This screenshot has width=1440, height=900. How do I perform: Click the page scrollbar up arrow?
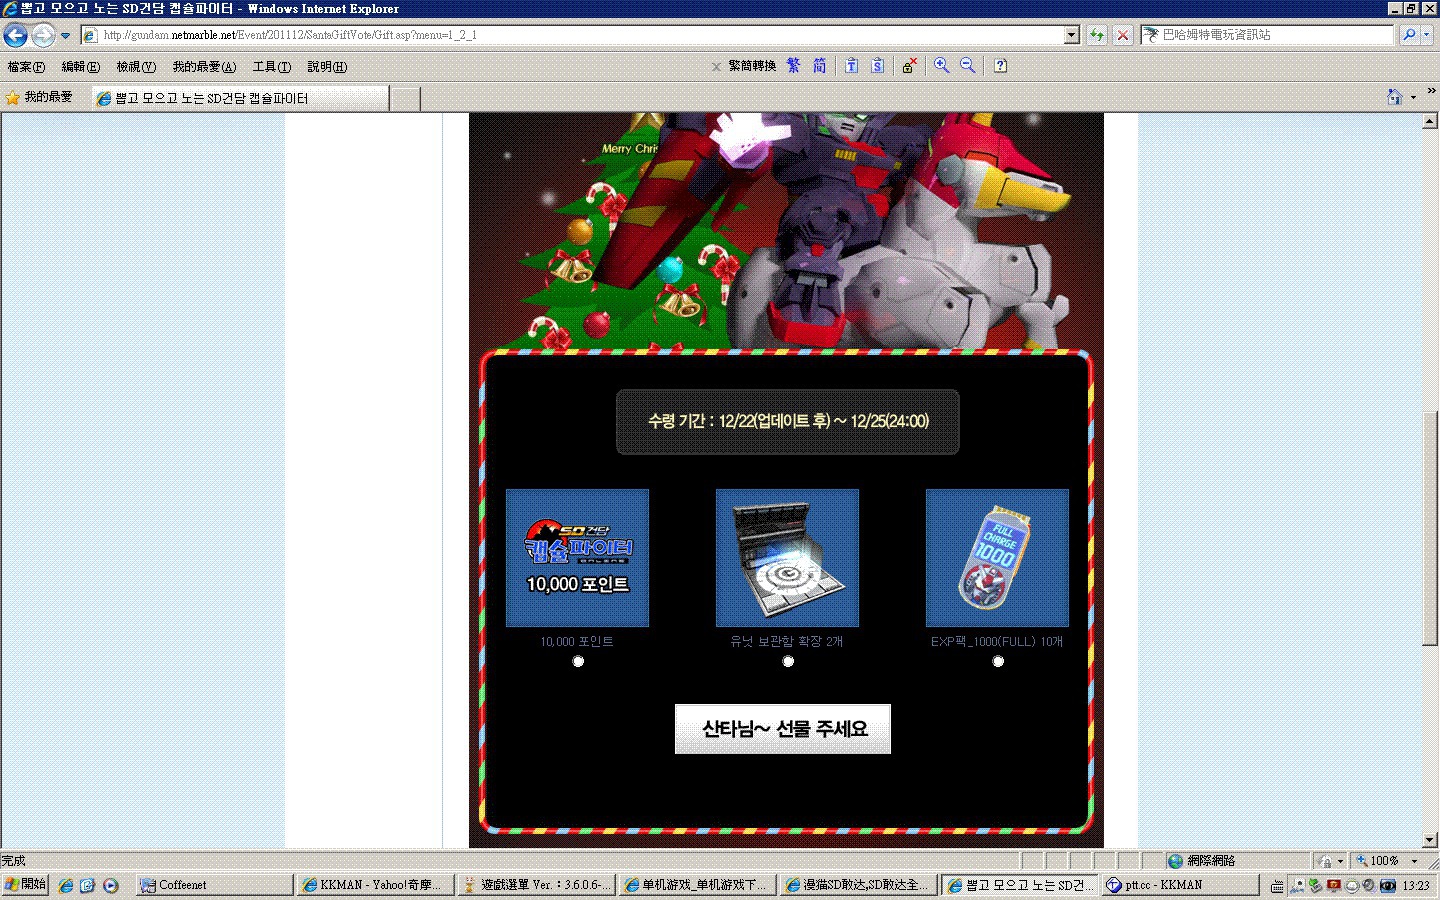click(x=1430, y=121)
